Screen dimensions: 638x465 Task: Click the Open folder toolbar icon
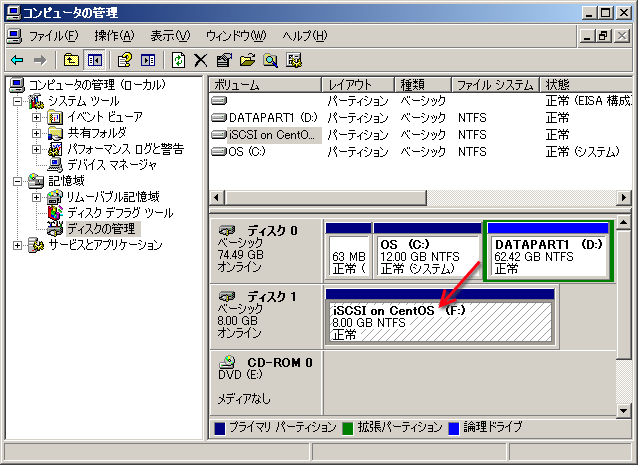pos(247,61)
